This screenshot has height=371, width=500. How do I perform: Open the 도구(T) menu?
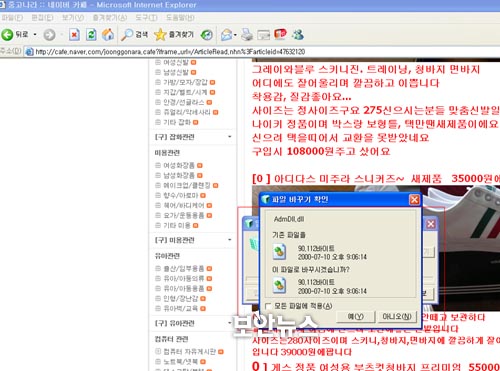tap(146, 17)
